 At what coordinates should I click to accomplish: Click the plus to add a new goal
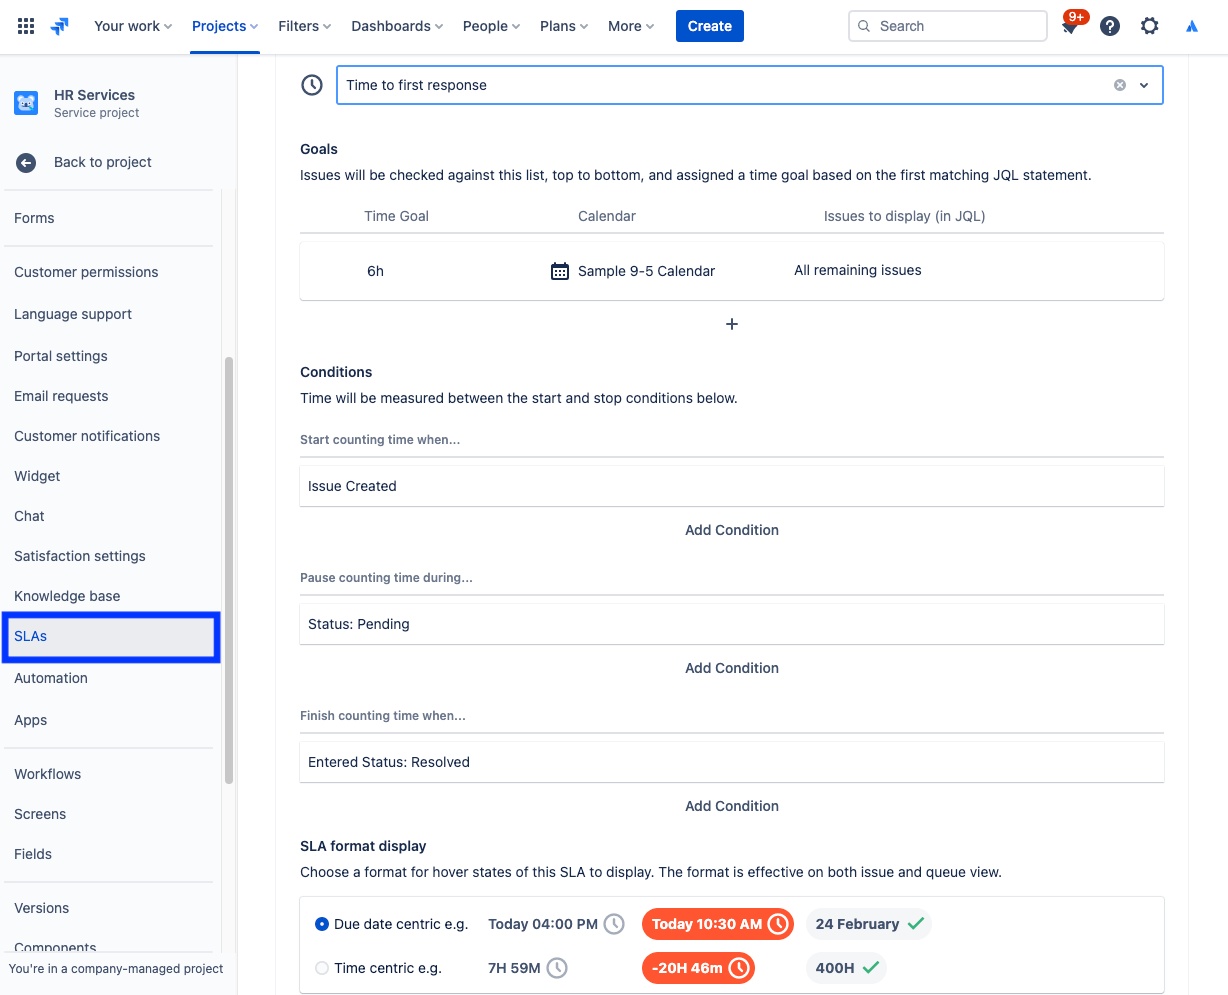(x=731, y=324)
